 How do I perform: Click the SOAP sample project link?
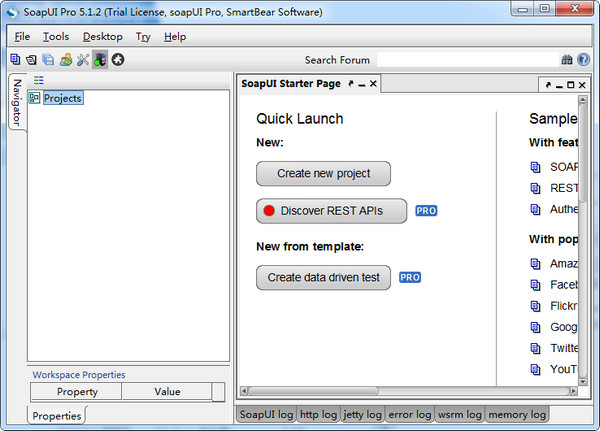564,167
